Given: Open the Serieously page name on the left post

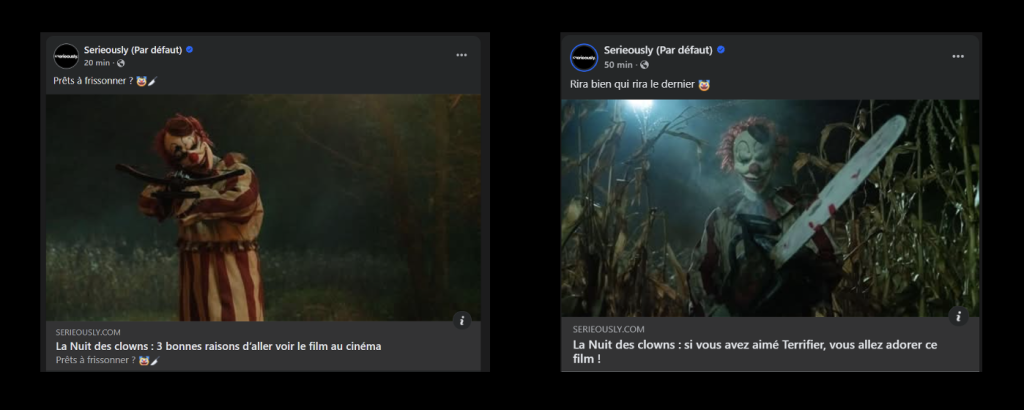Looking at the screenshot, I should click(132, 49).
